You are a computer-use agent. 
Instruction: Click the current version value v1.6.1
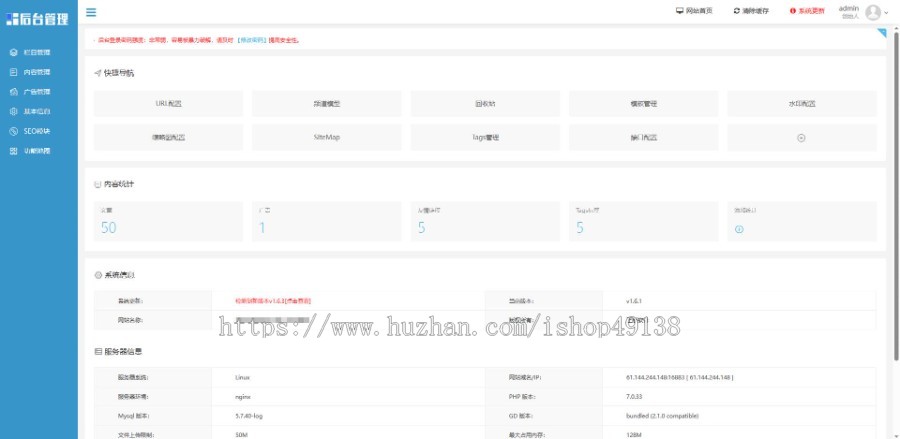634,301
